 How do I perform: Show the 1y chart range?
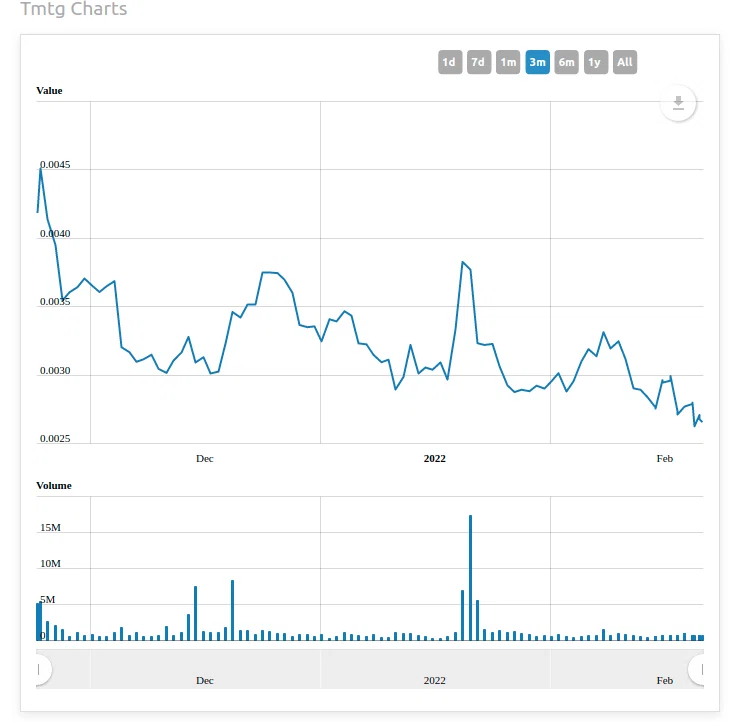[595, 62]
